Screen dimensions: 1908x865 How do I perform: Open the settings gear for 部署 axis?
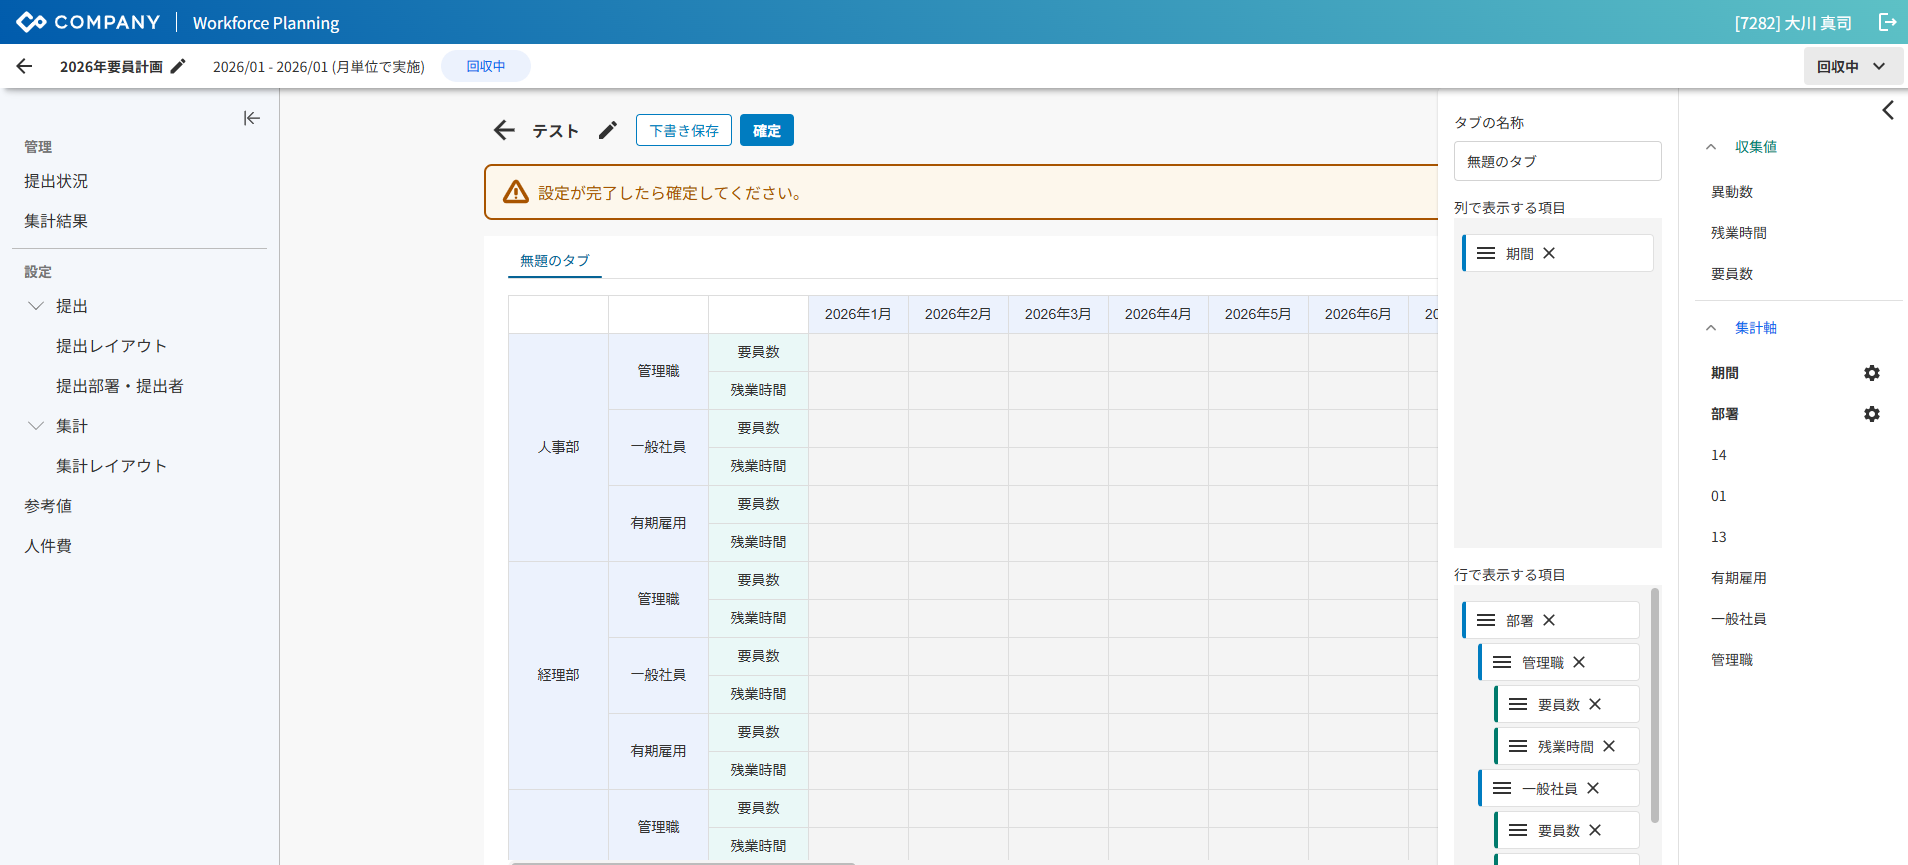tap(1872, 414)
